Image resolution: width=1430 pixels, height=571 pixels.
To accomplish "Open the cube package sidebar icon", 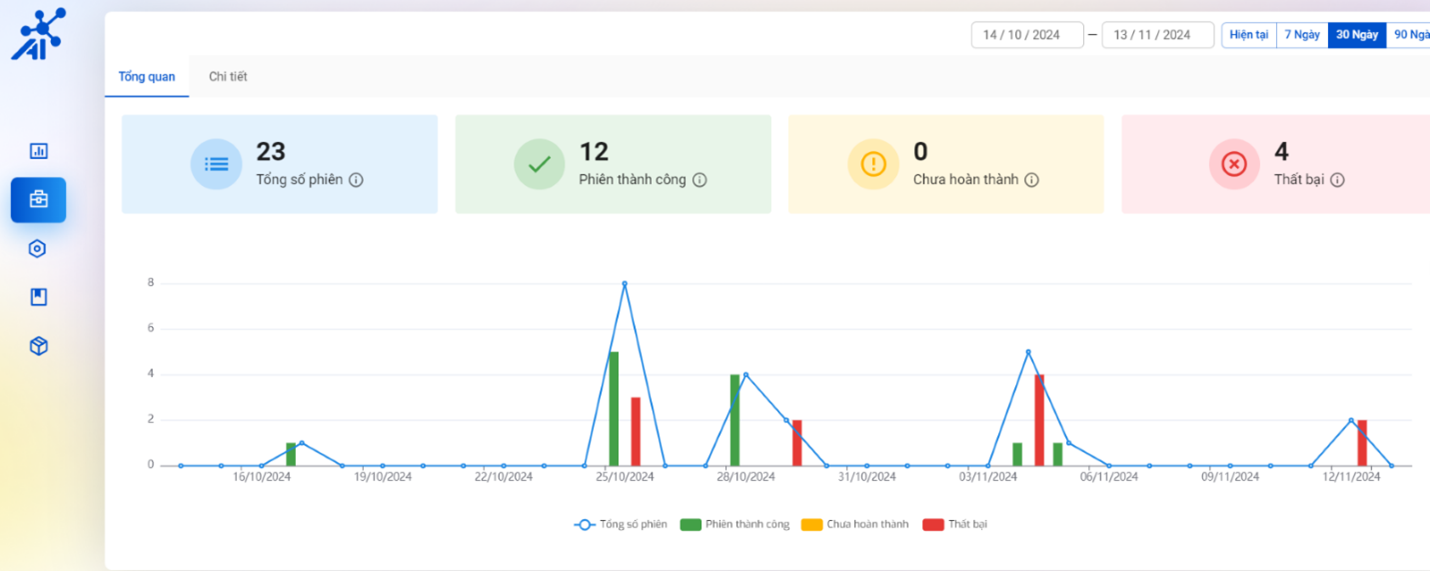I will pos(39,346).
